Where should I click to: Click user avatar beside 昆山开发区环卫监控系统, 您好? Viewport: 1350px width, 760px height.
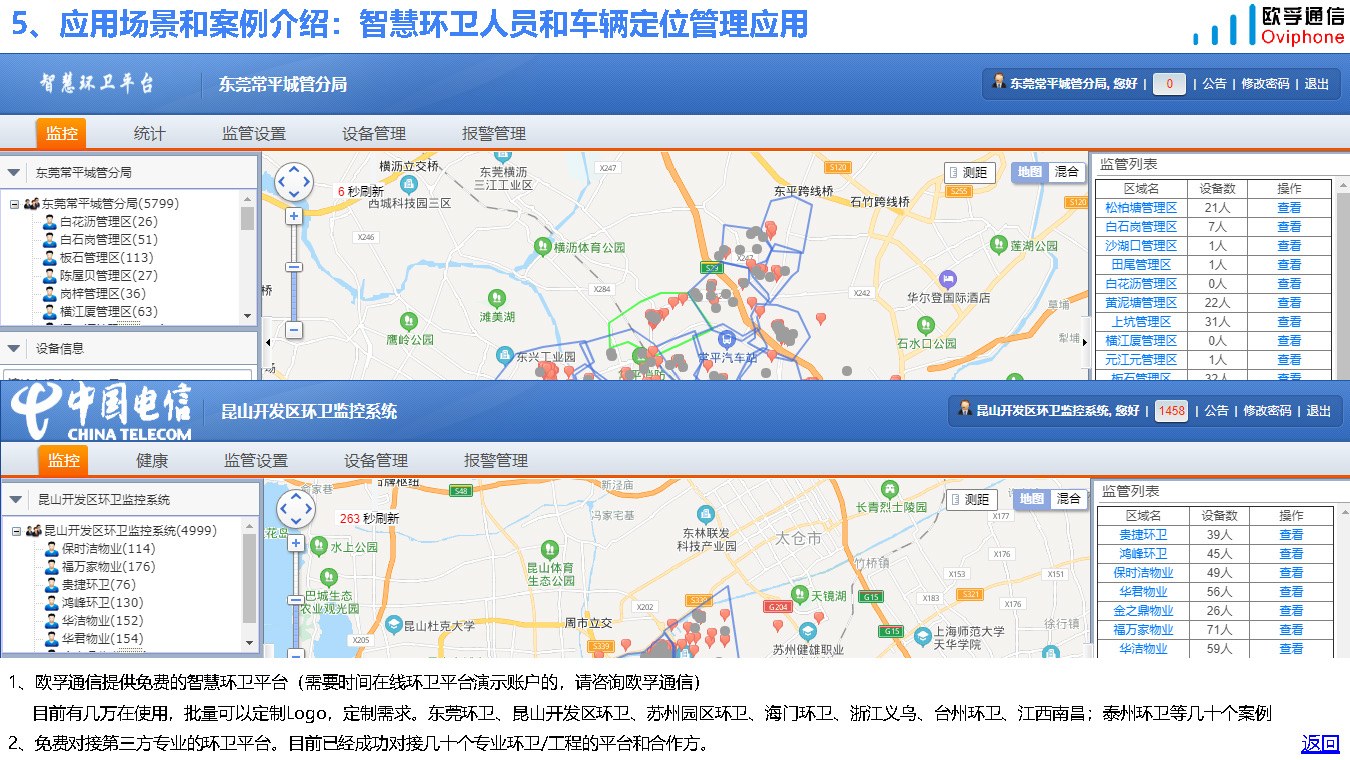tap(965, 409)
